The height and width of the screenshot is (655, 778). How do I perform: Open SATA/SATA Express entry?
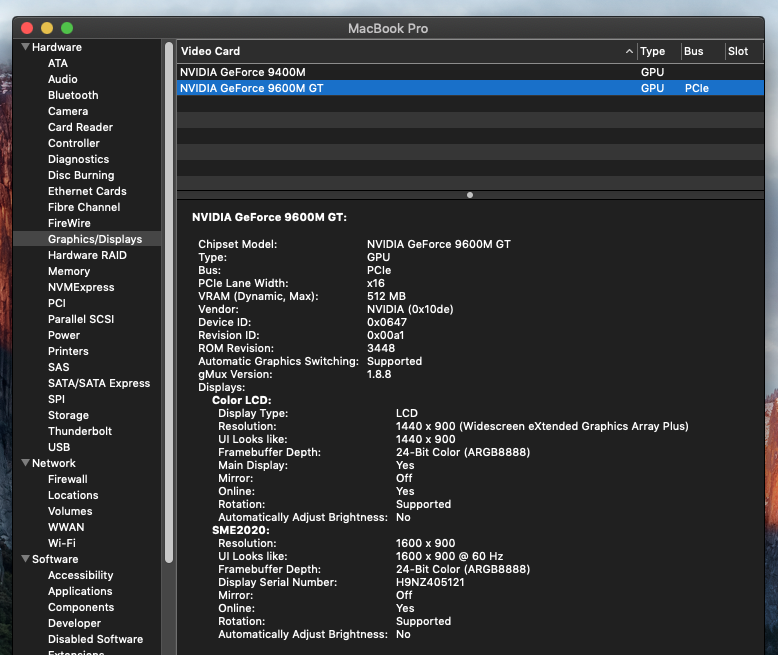99,383
